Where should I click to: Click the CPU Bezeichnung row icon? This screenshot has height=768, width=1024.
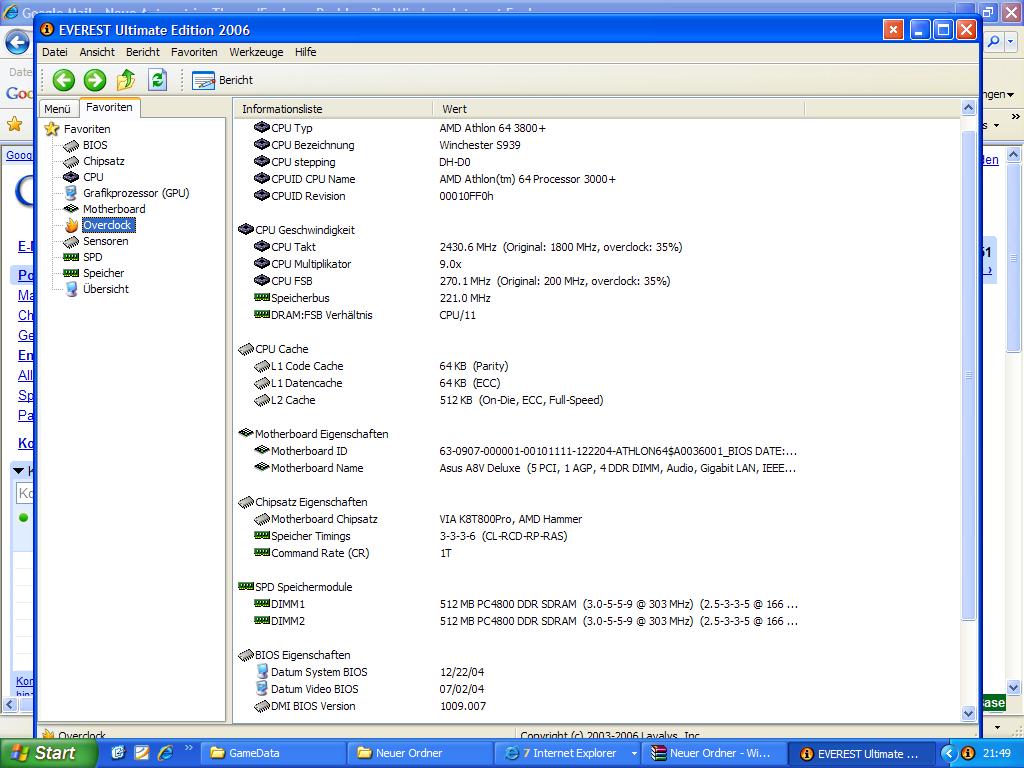[262, 144]
